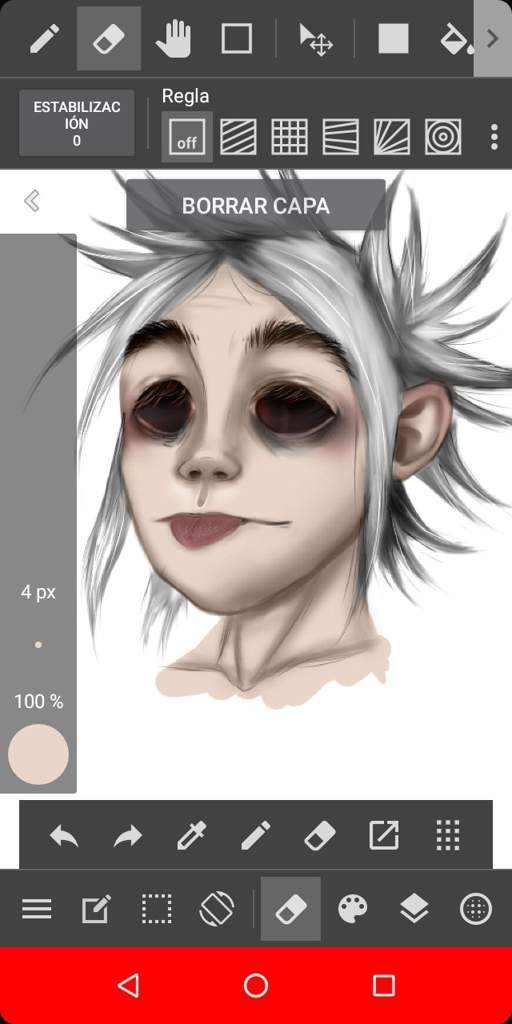Screen dimensions: 512x1024
Task: Open ruler options three-dot menu
Action: pyautogui.click(x=494, y=136)
